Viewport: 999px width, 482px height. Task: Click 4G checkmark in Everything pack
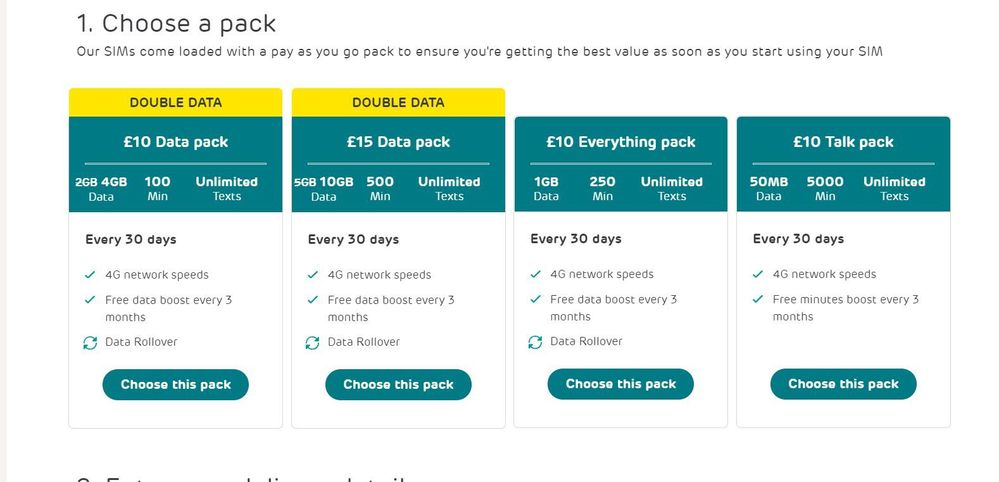pyautogui.click(x=535, y=274)
